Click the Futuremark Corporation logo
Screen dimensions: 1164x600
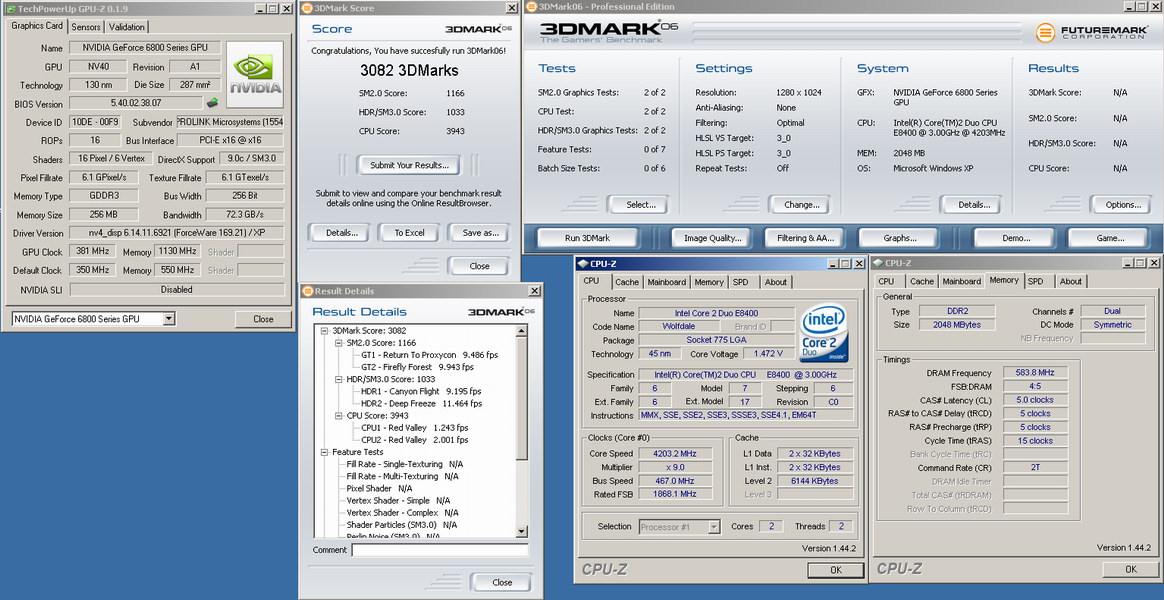point(1091,33)
